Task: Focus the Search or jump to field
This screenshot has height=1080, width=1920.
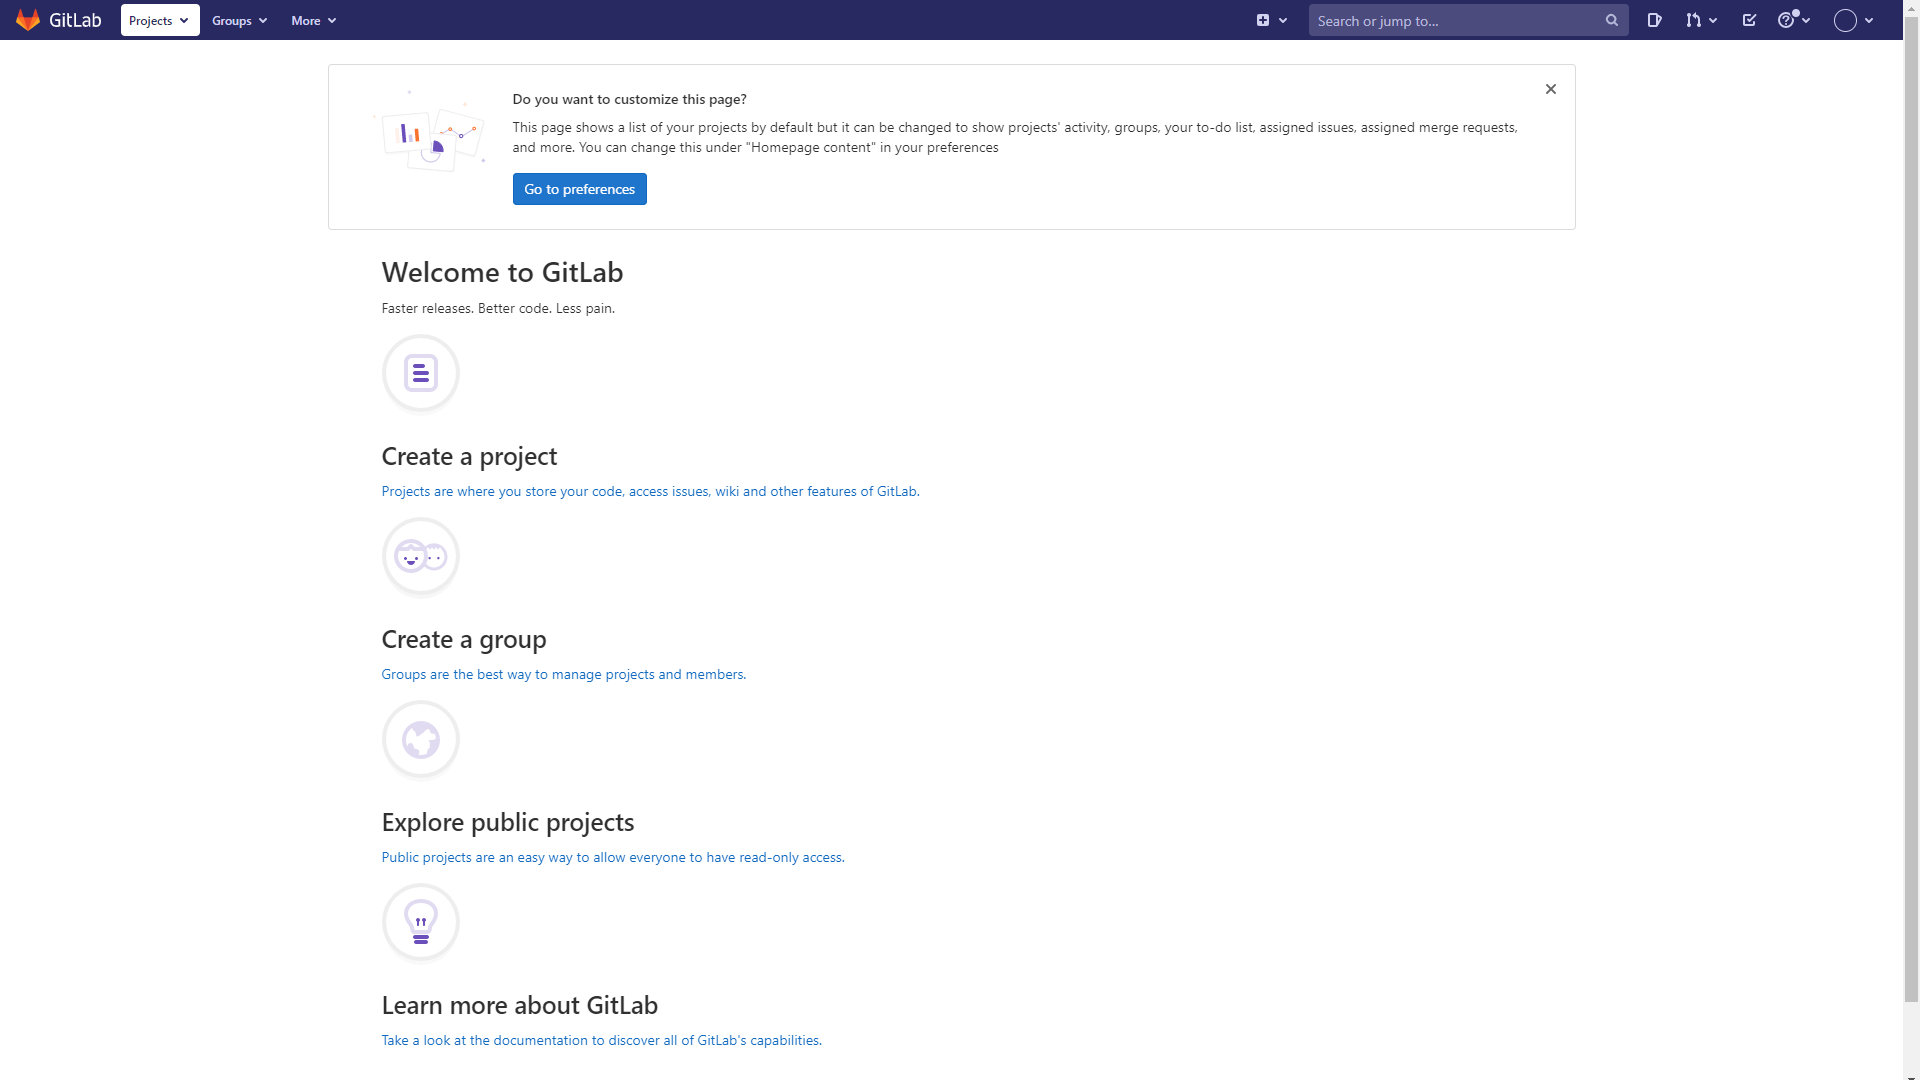Action: [x=1468, y=20]
